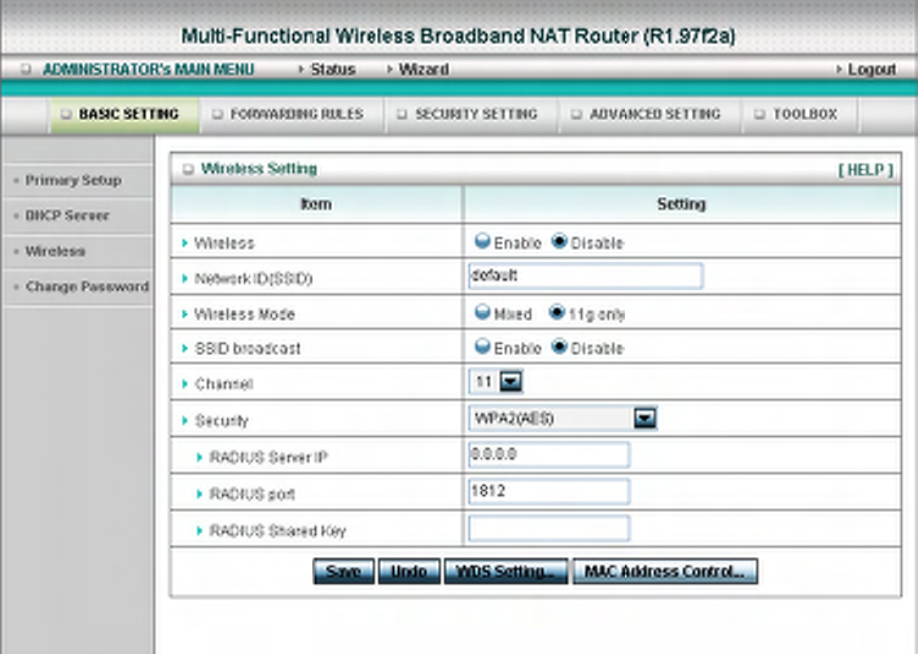Click the Item column header

(x=316, y=204)
